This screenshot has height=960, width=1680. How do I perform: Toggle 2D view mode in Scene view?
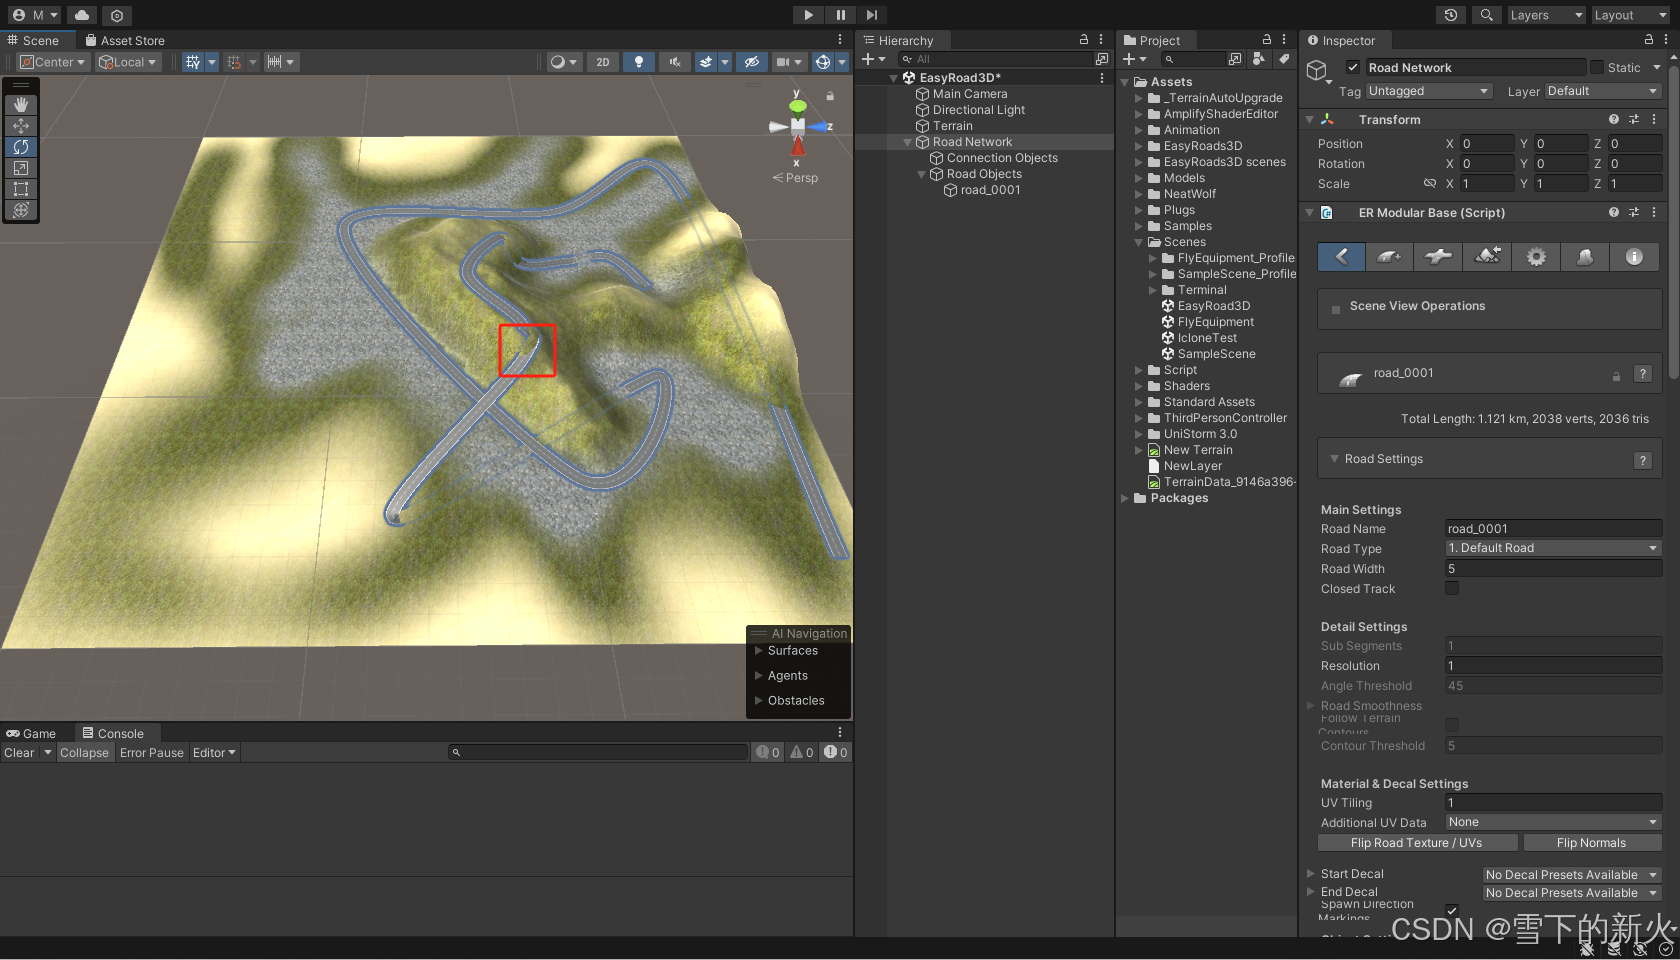(603, 61)
